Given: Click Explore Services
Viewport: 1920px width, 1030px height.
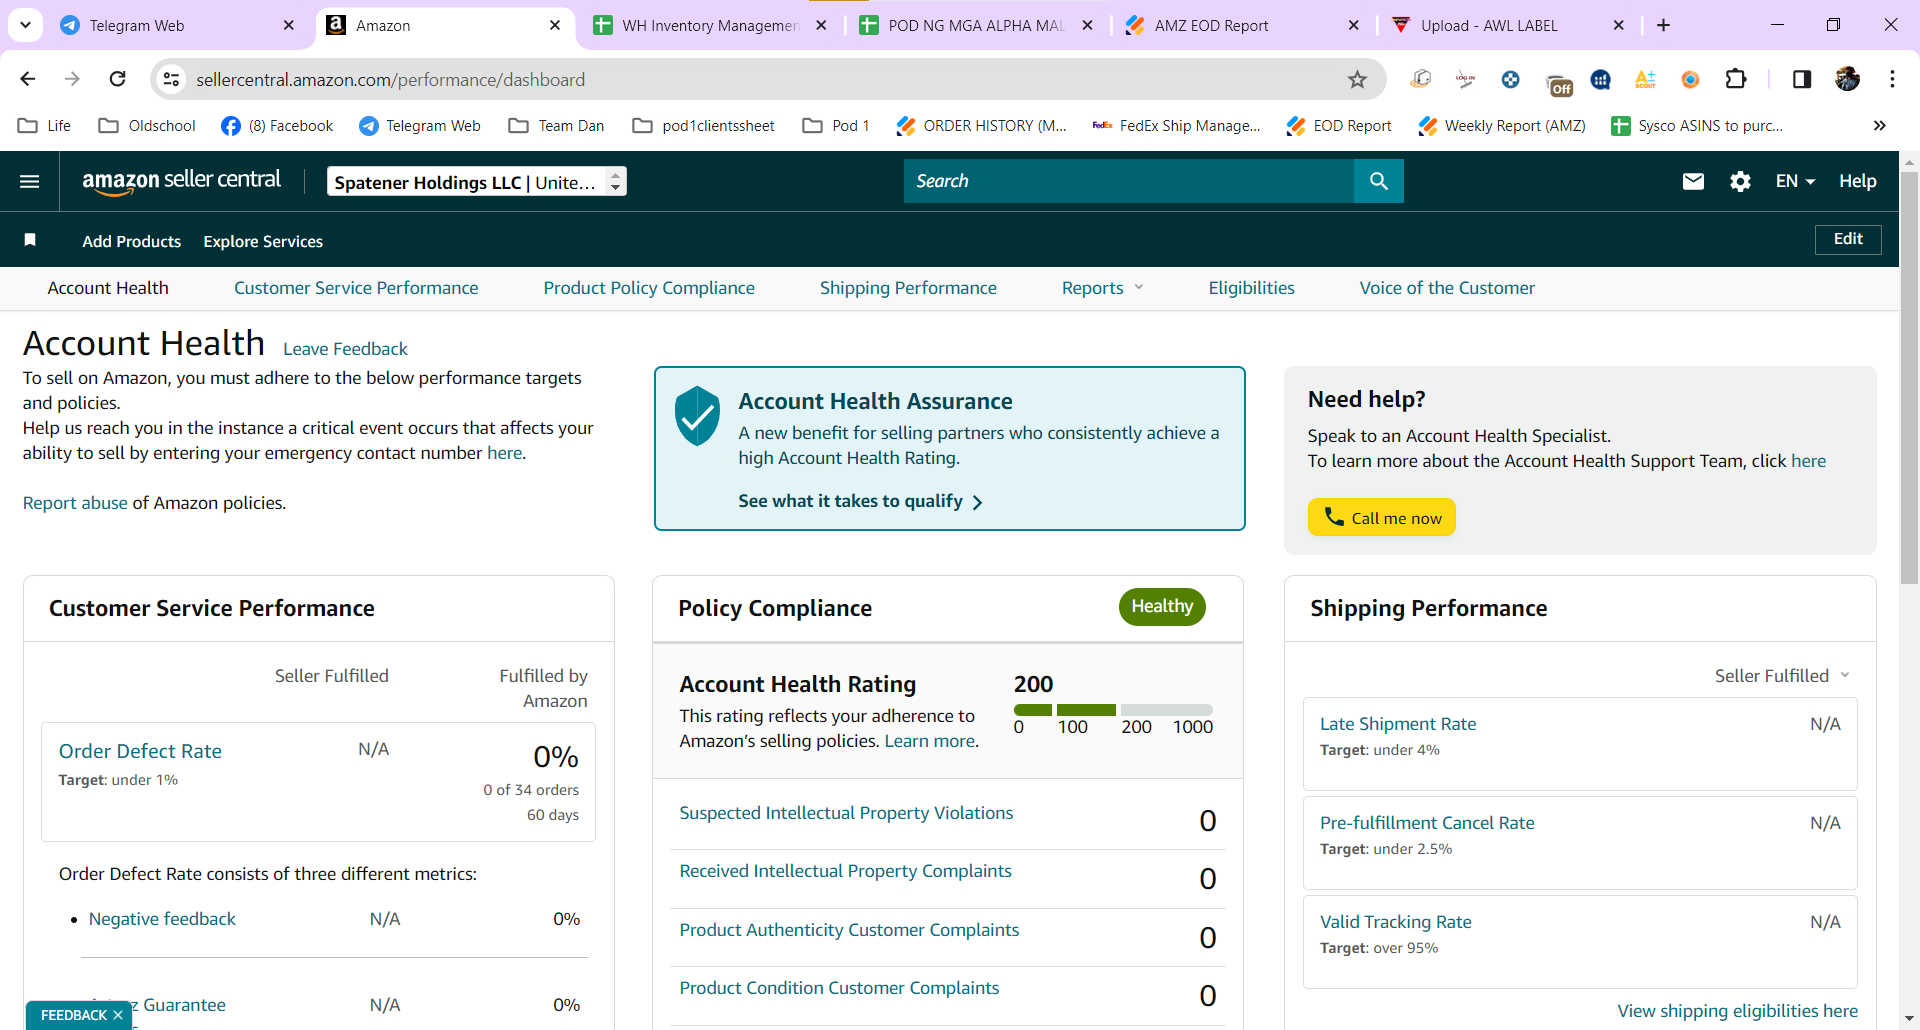Looking at the screenshot, I should pos(263,241).
